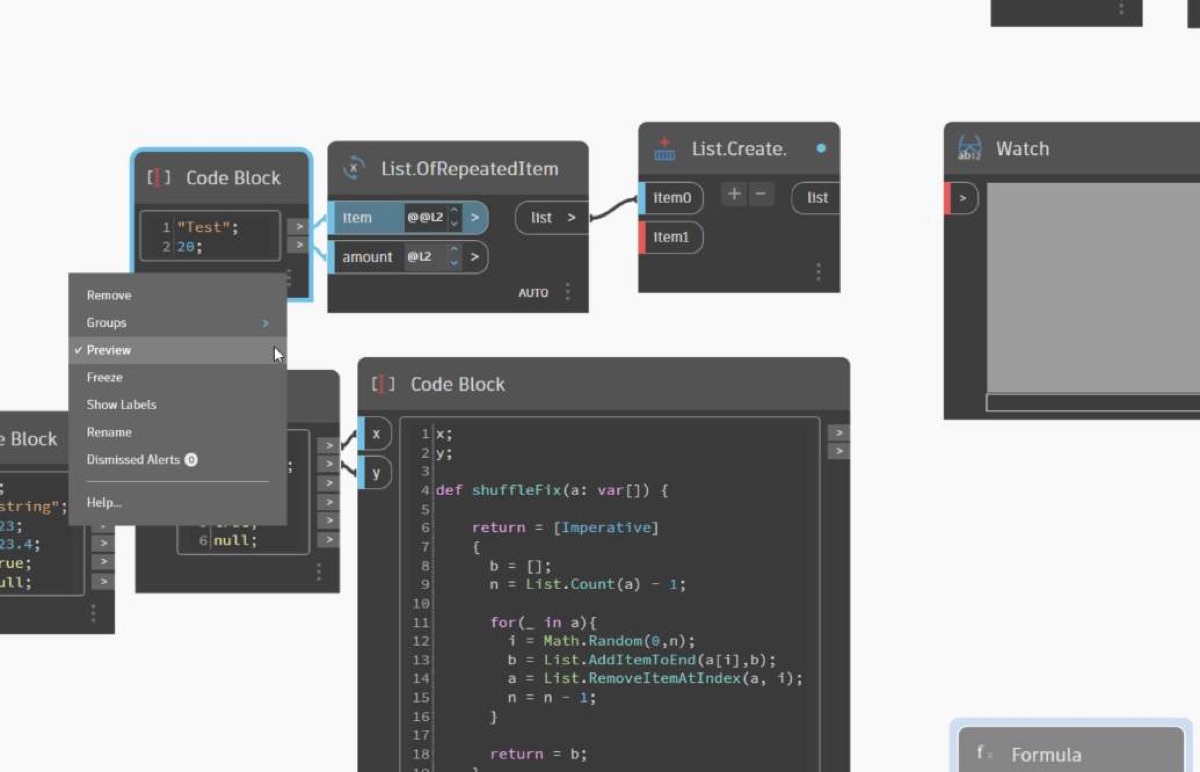Click the bracket icon of the shuffleFix Code Block

pyautogui.click(x=383, y=384)
